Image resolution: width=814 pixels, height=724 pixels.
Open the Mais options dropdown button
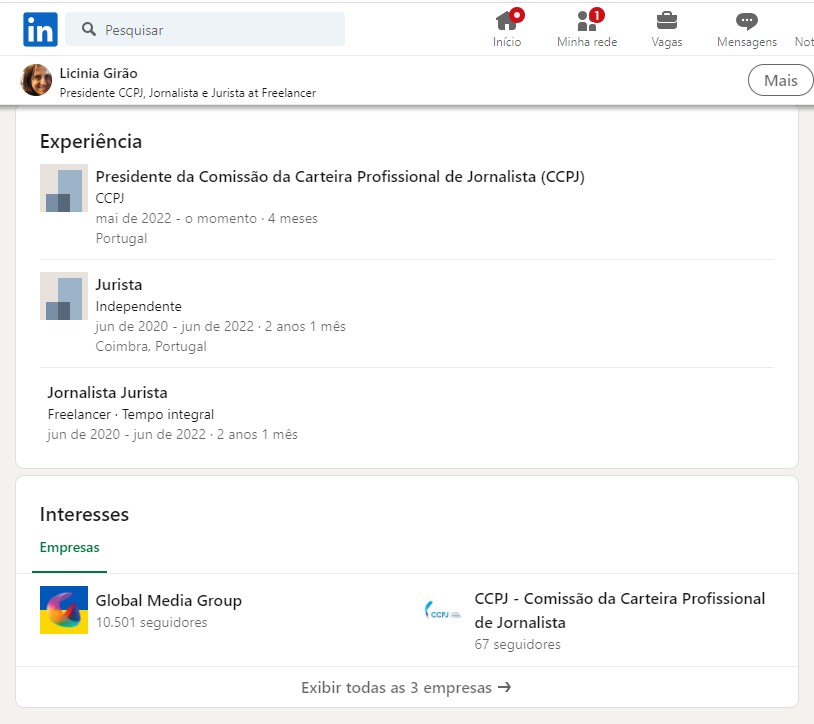(780, 81)
